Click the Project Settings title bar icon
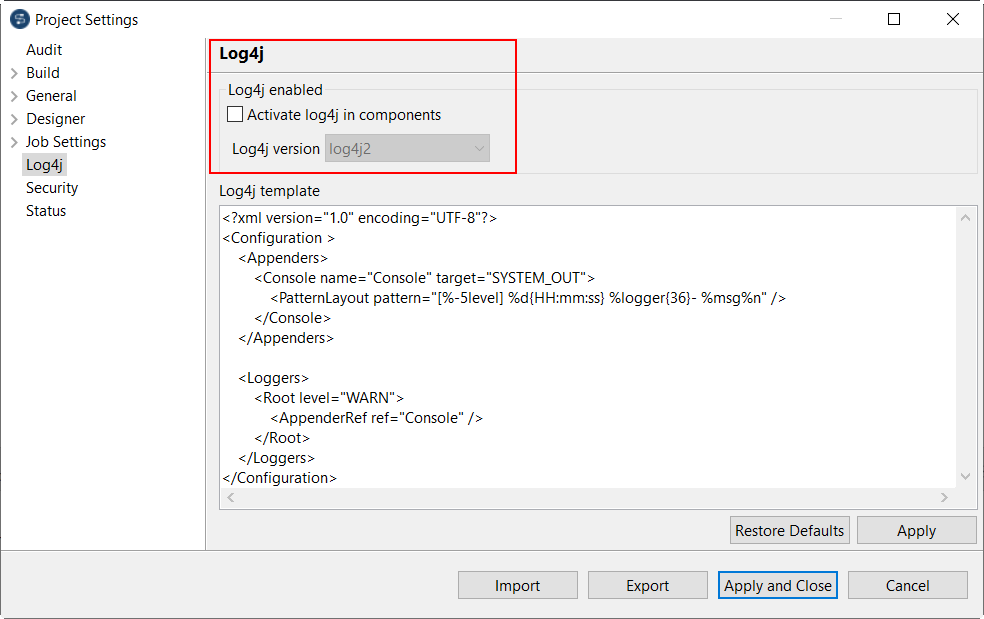 [19, 19]
